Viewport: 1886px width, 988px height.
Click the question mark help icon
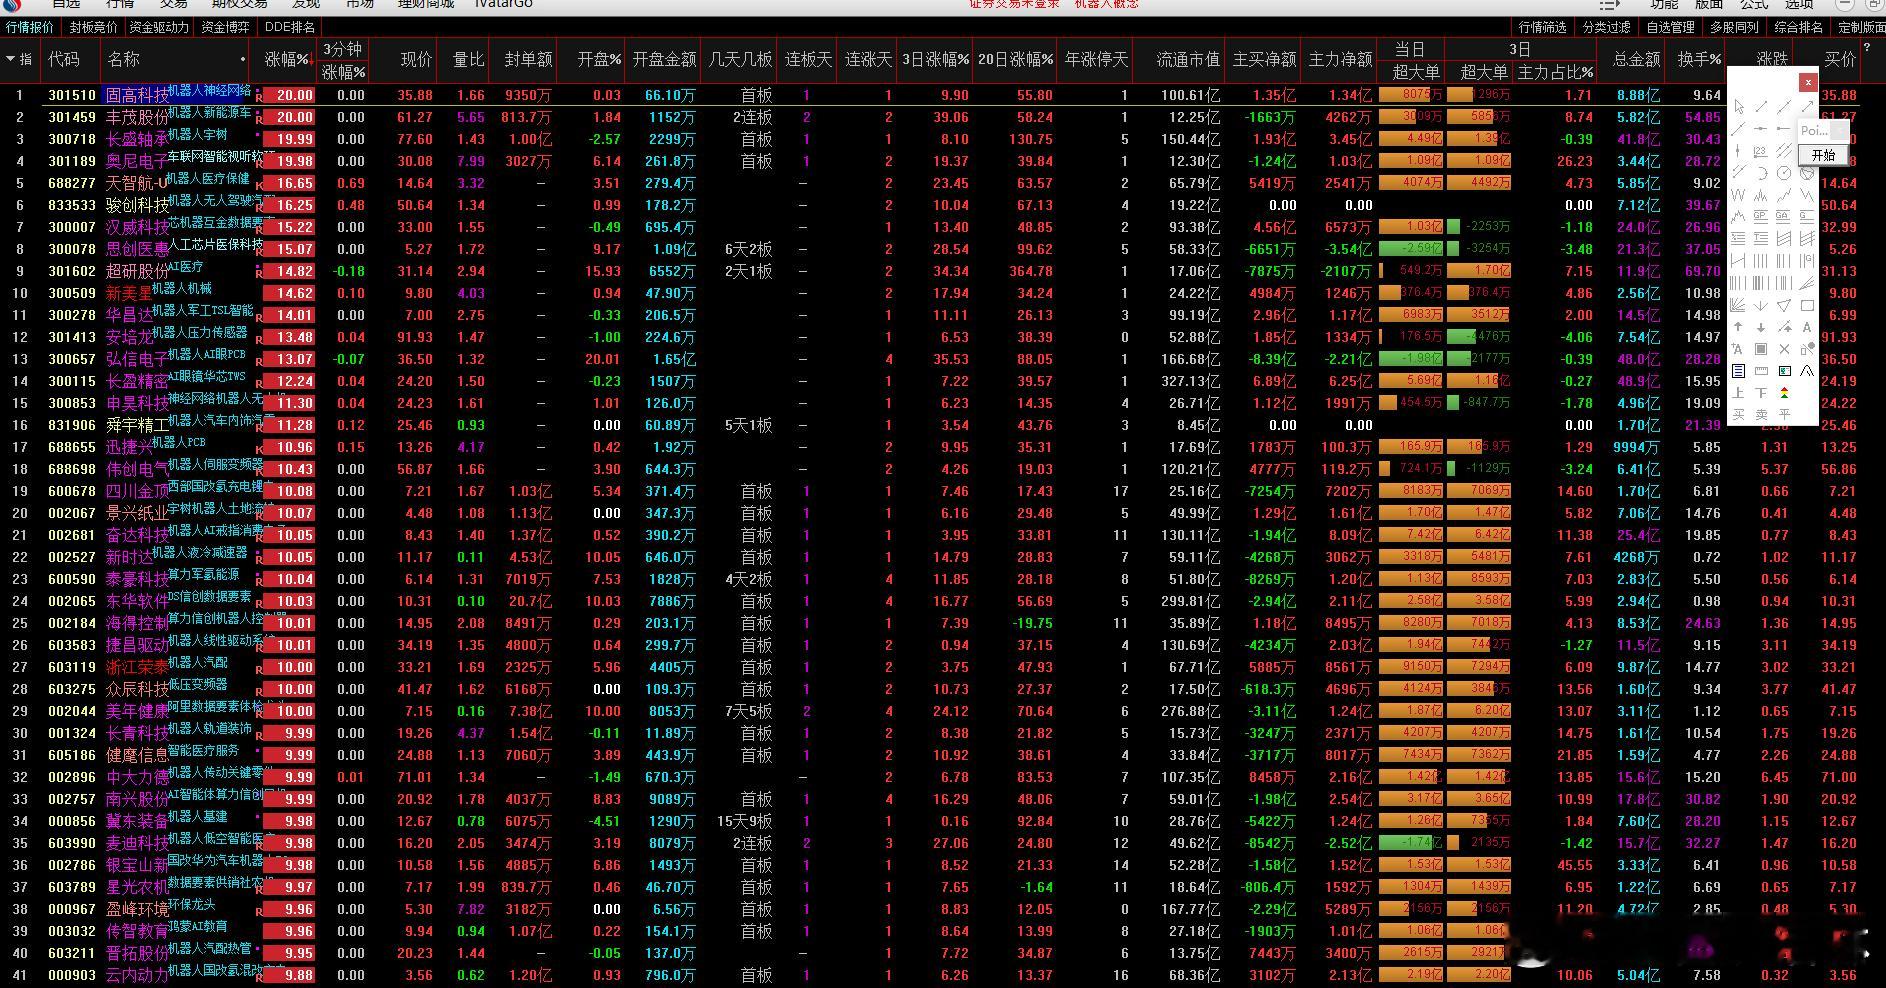[x=1866, y=47]
